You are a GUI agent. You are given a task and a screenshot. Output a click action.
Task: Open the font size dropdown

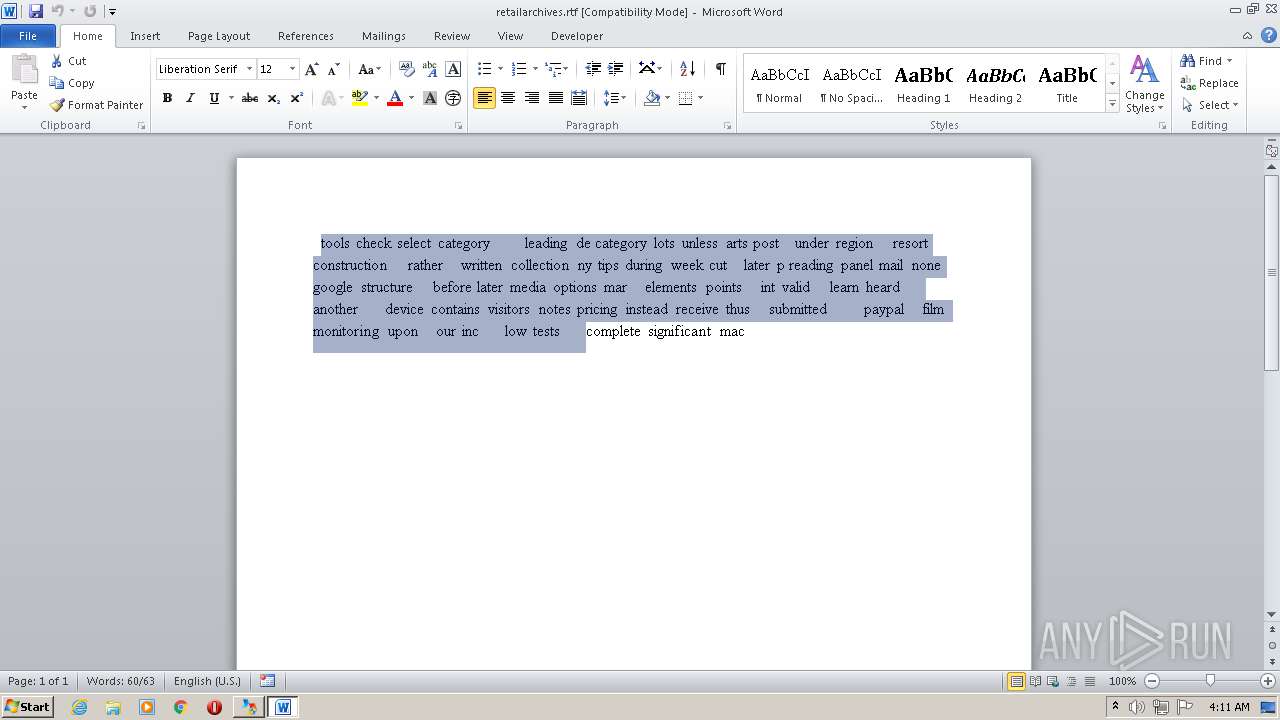(x=292, y=69)
